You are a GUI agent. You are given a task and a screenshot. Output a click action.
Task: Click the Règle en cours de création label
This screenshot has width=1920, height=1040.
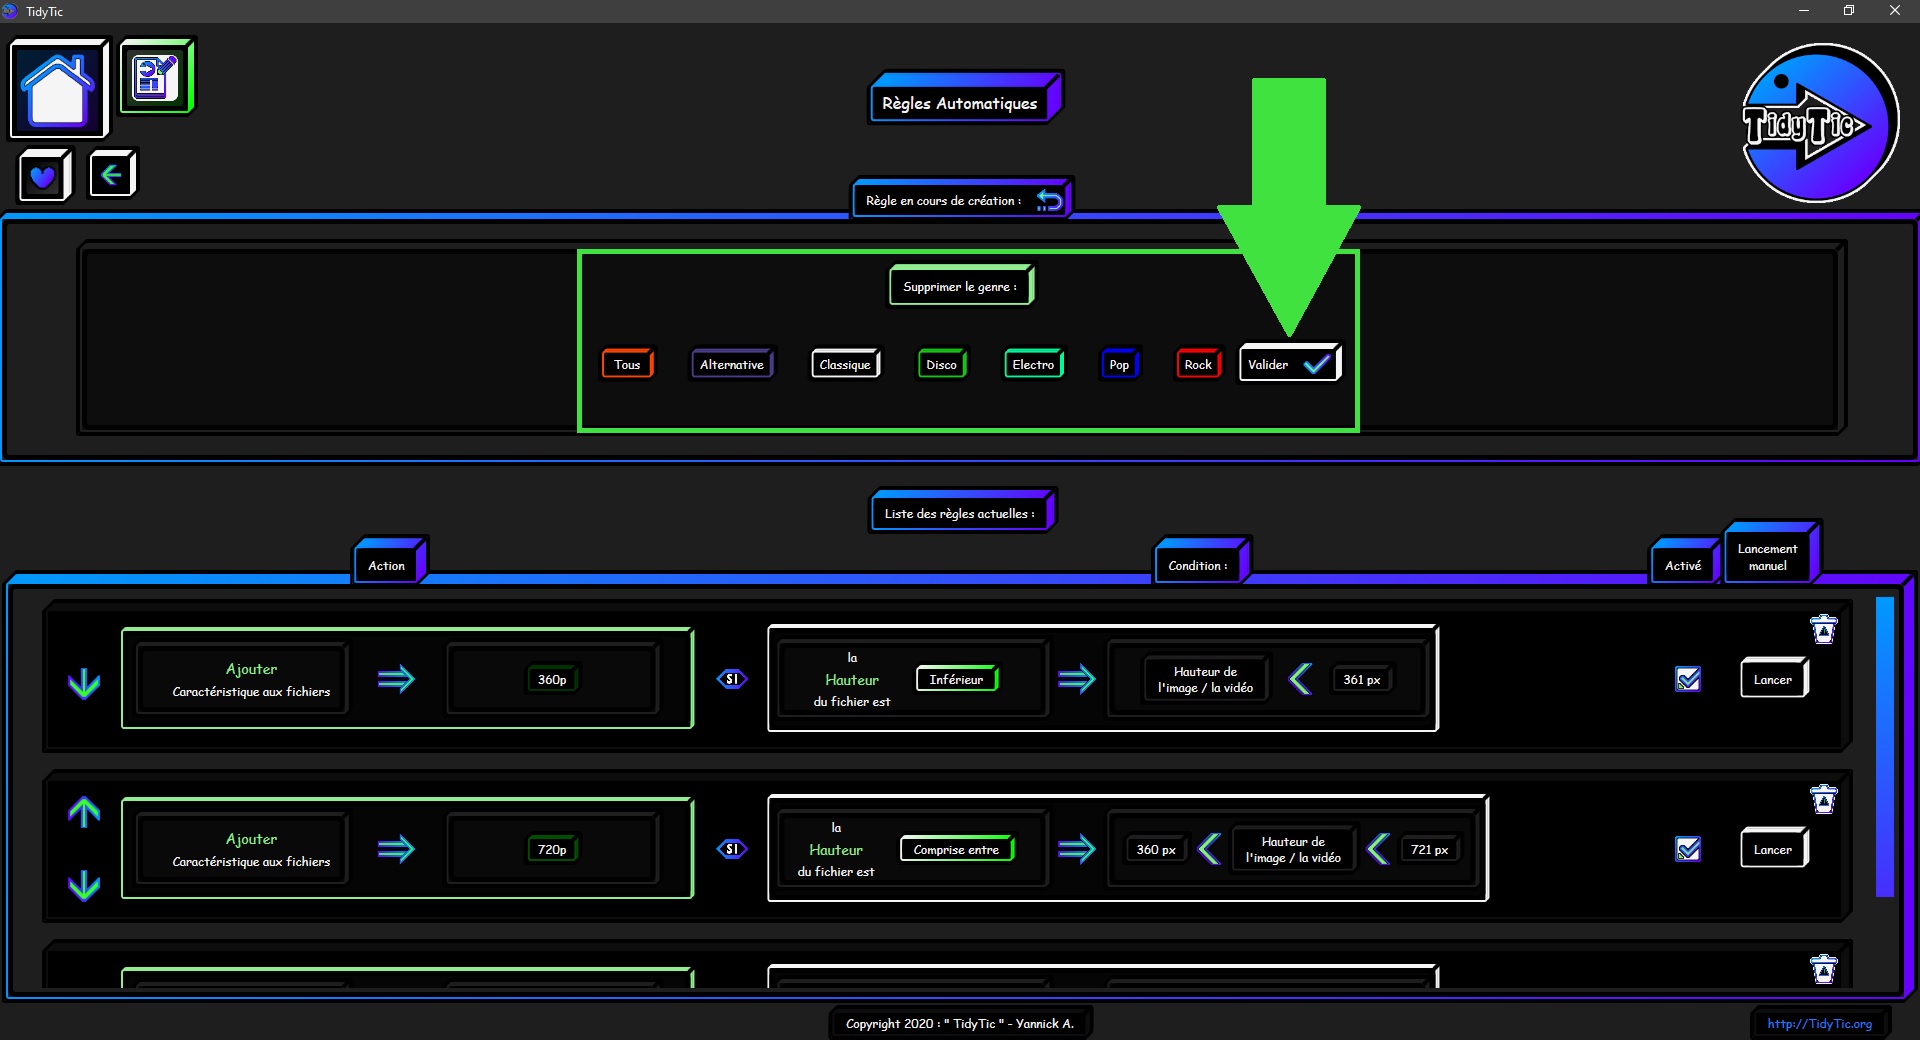[x=943, y=200]
